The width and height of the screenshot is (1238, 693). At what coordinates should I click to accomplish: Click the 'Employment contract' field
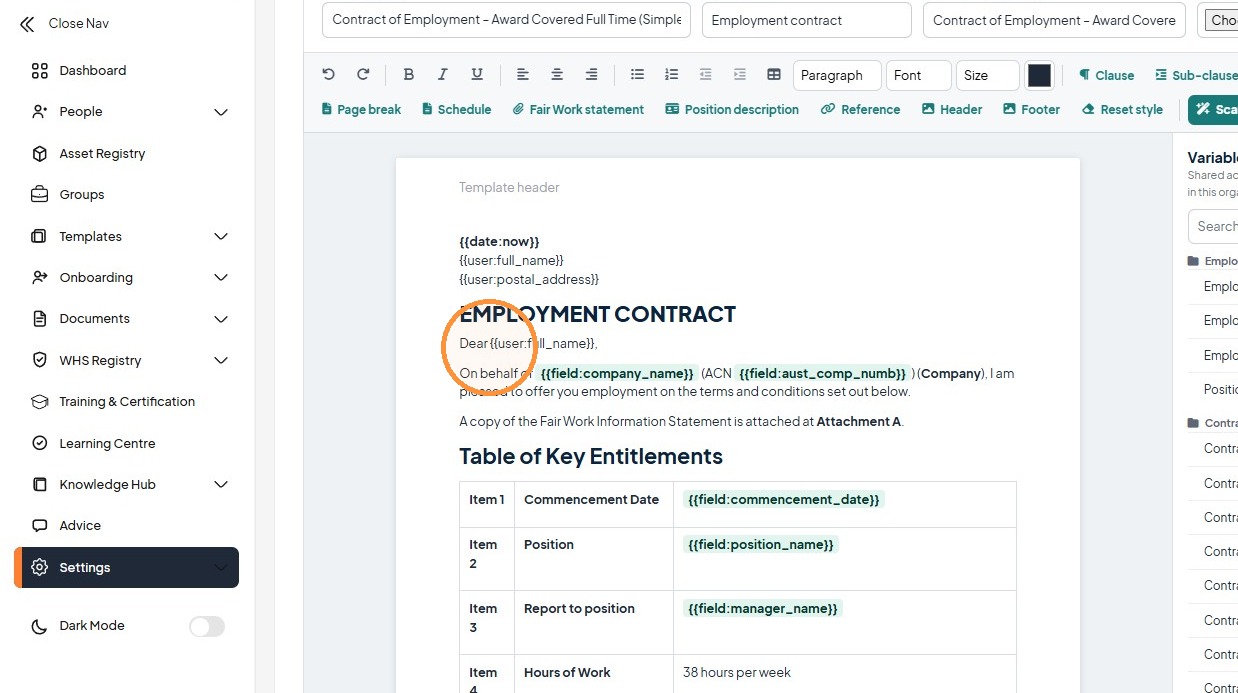click(807, 20)
